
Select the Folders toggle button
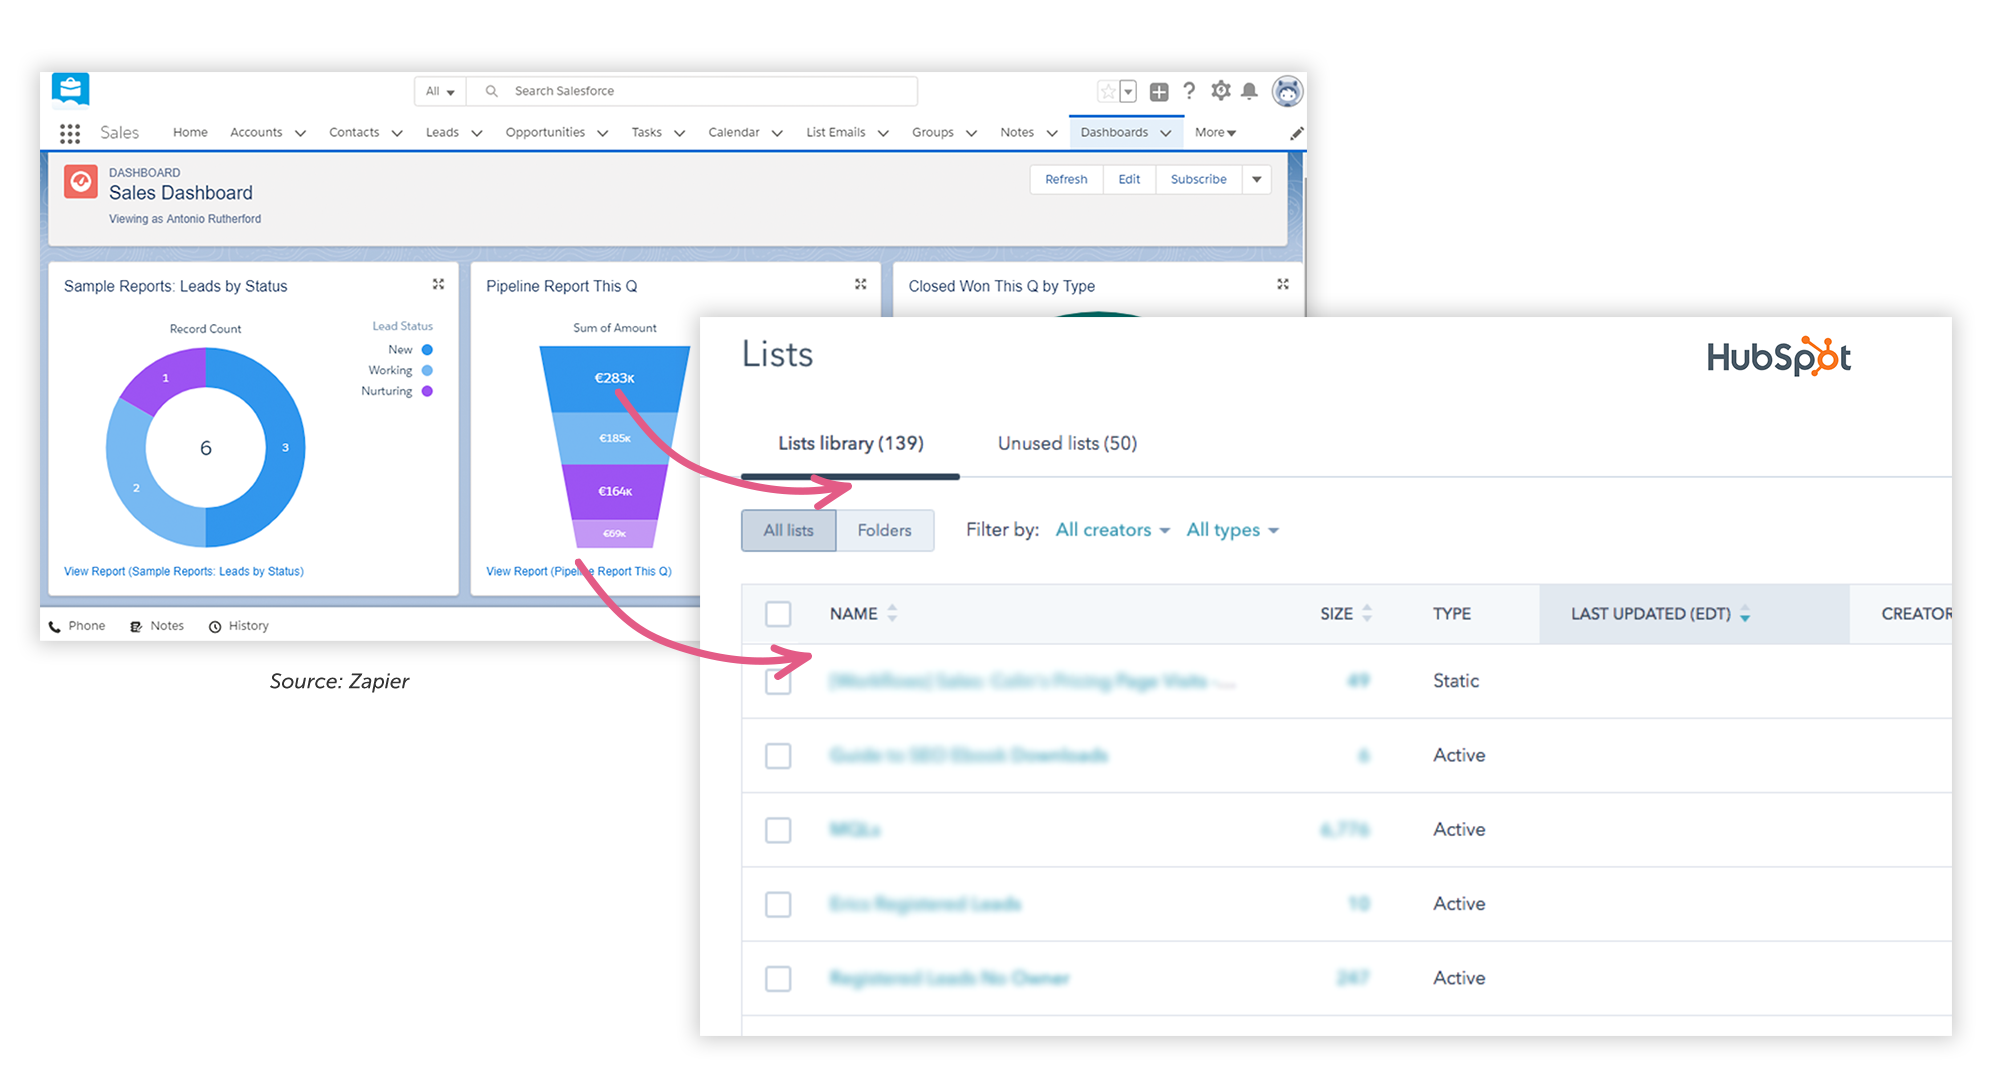pyautogui.click(x=885, y=530)
